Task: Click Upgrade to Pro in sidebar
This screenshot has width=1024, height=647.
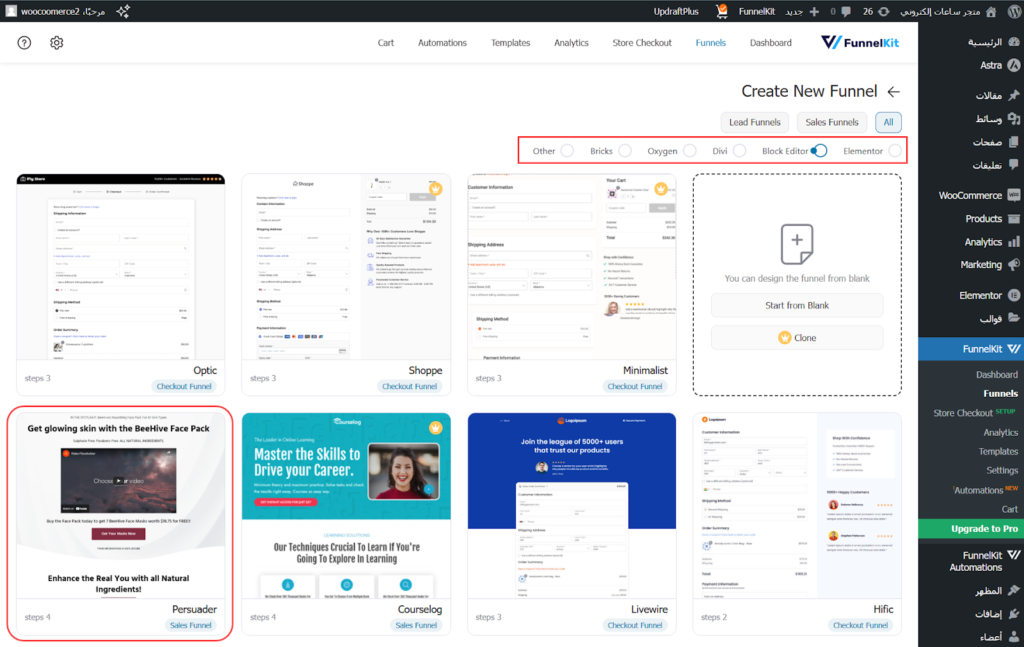Action: tap(970, 528)
